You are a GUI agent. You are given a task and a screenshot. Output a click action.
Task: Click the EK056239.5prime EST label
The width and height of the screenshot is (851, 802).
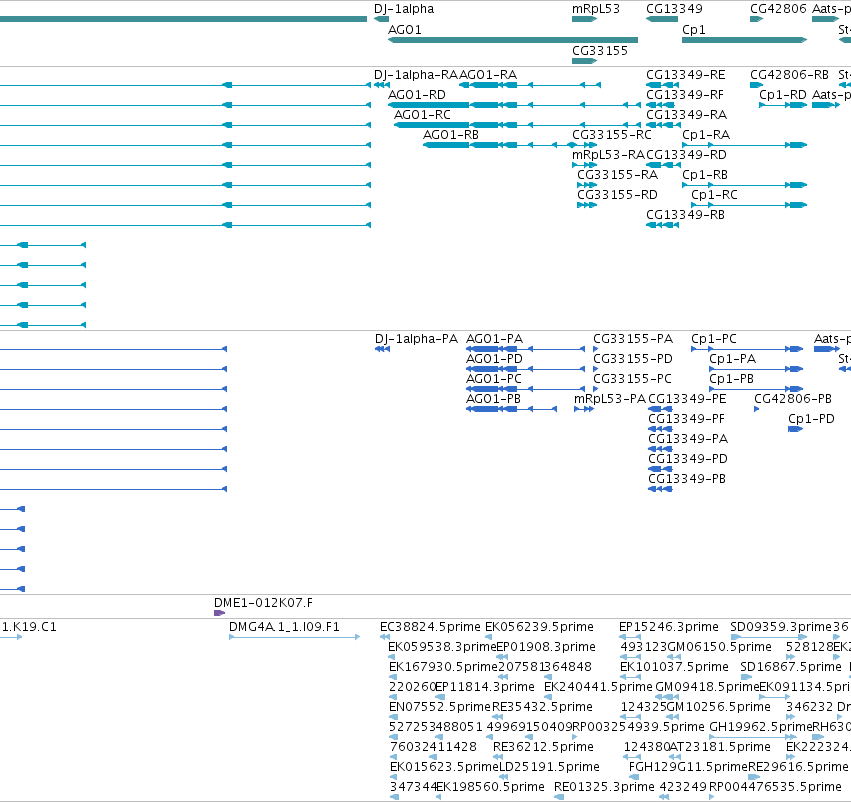point(539,627)
